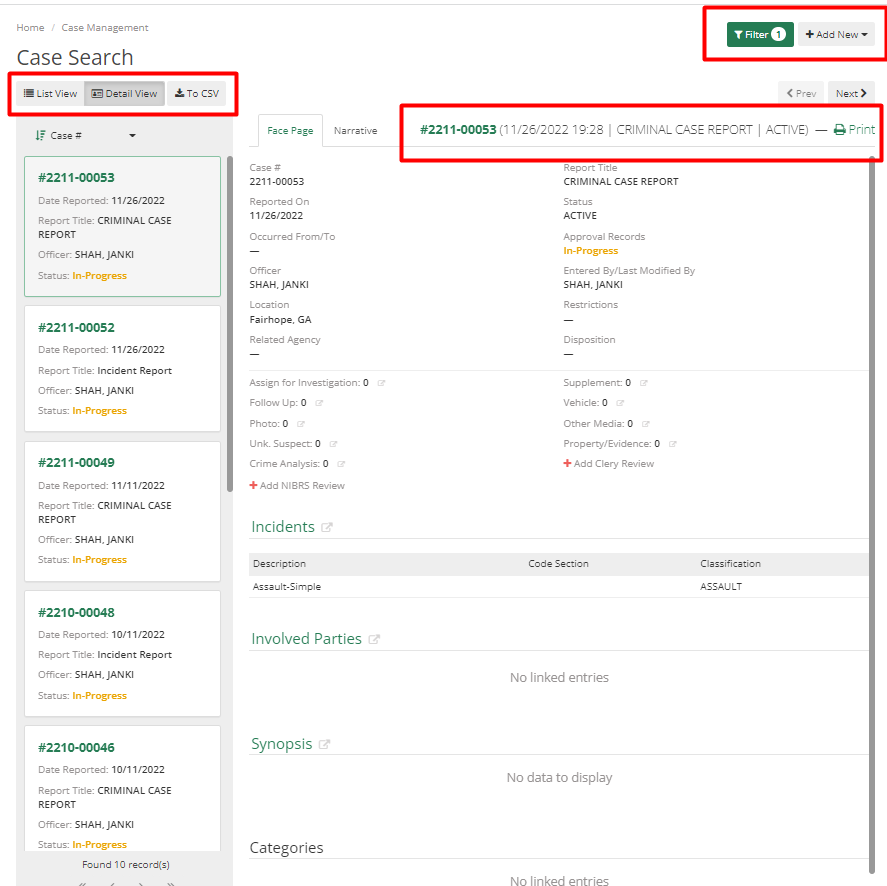Click the edit icon next to Supplement count
The width and height of the screenshot is (887, 886).
click(642, 384)
